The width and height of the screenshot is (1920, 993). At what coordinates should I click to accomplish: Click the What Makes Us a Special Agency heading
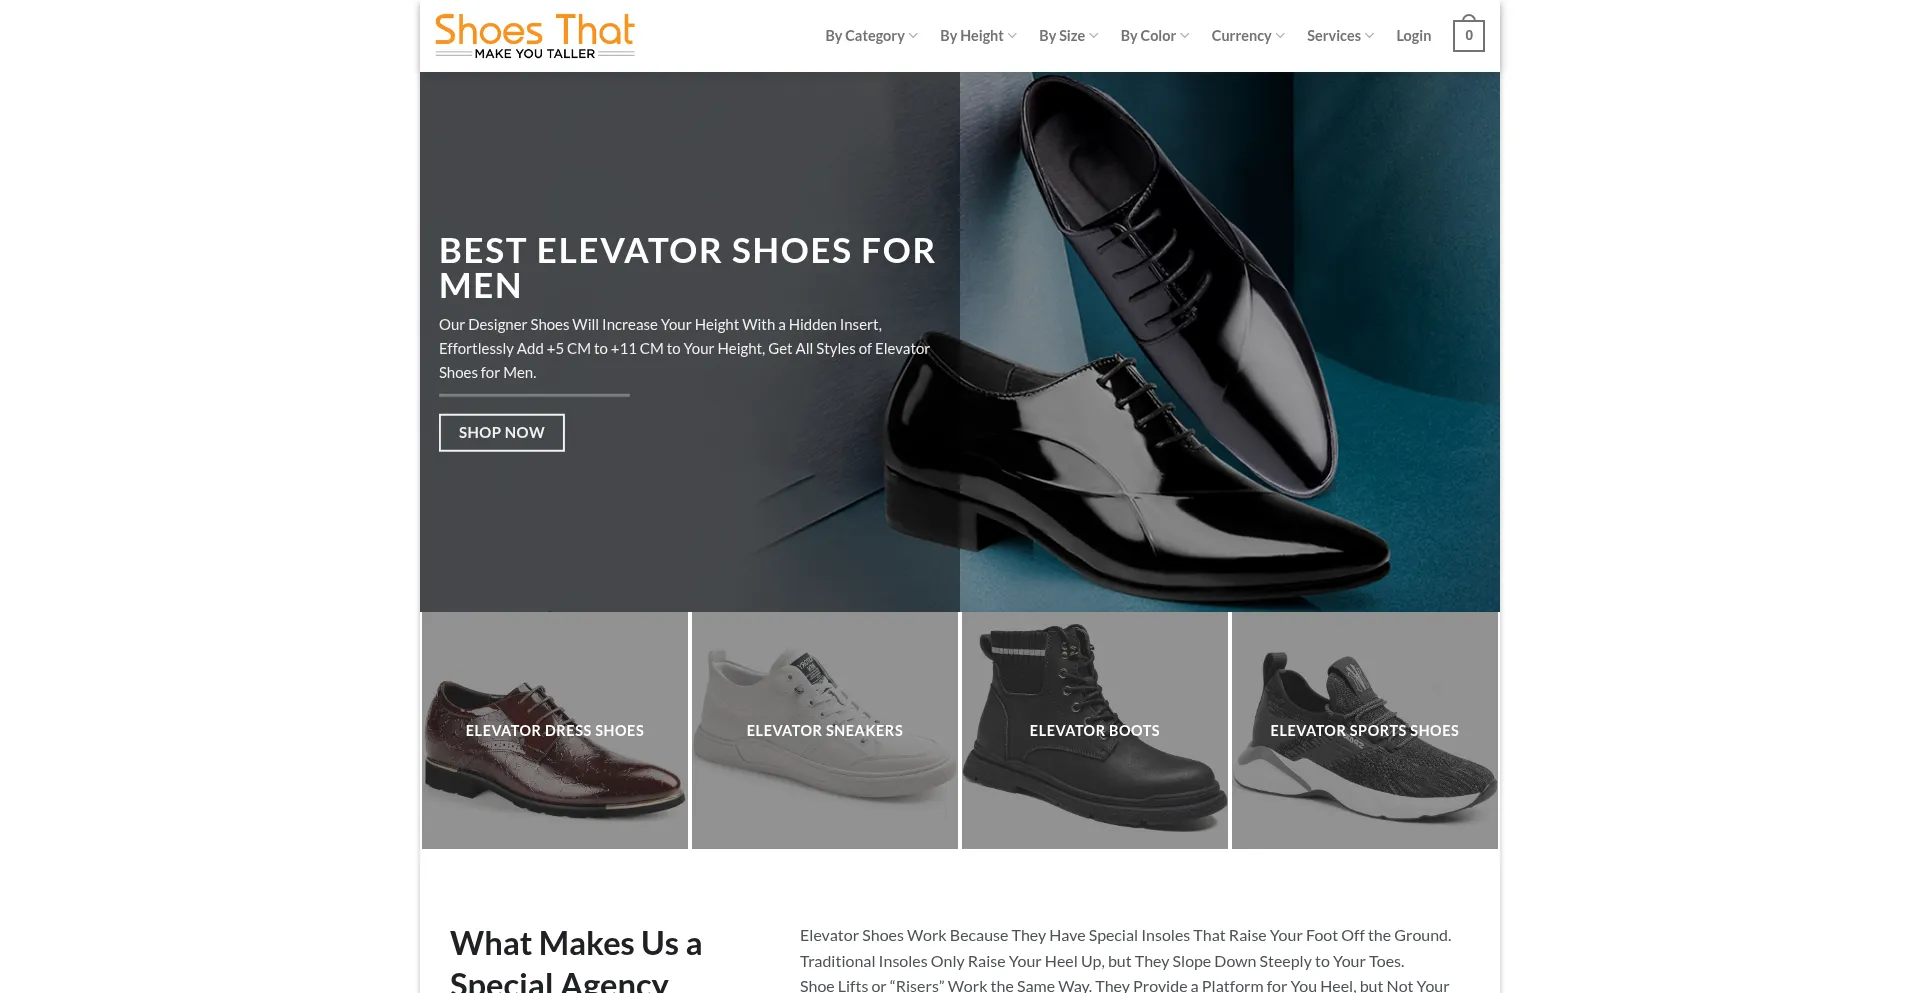tap(576, 960)
